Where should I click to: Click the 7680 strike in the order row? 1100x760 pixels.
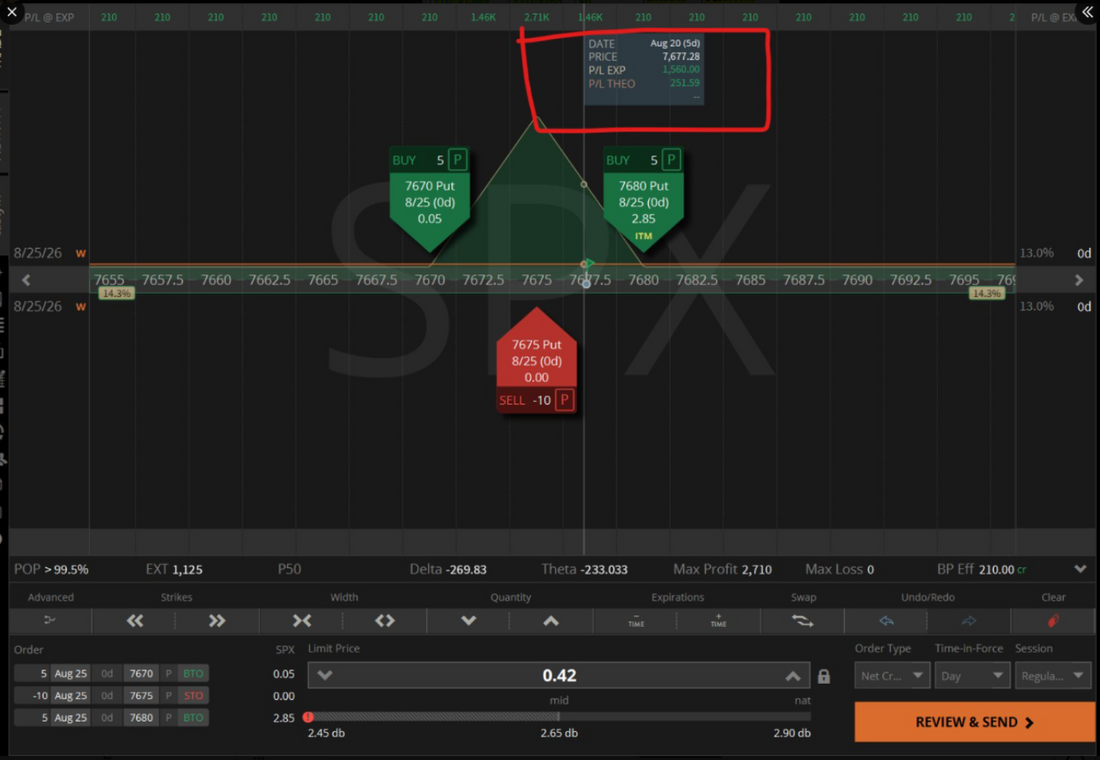[x=141, y=717]
